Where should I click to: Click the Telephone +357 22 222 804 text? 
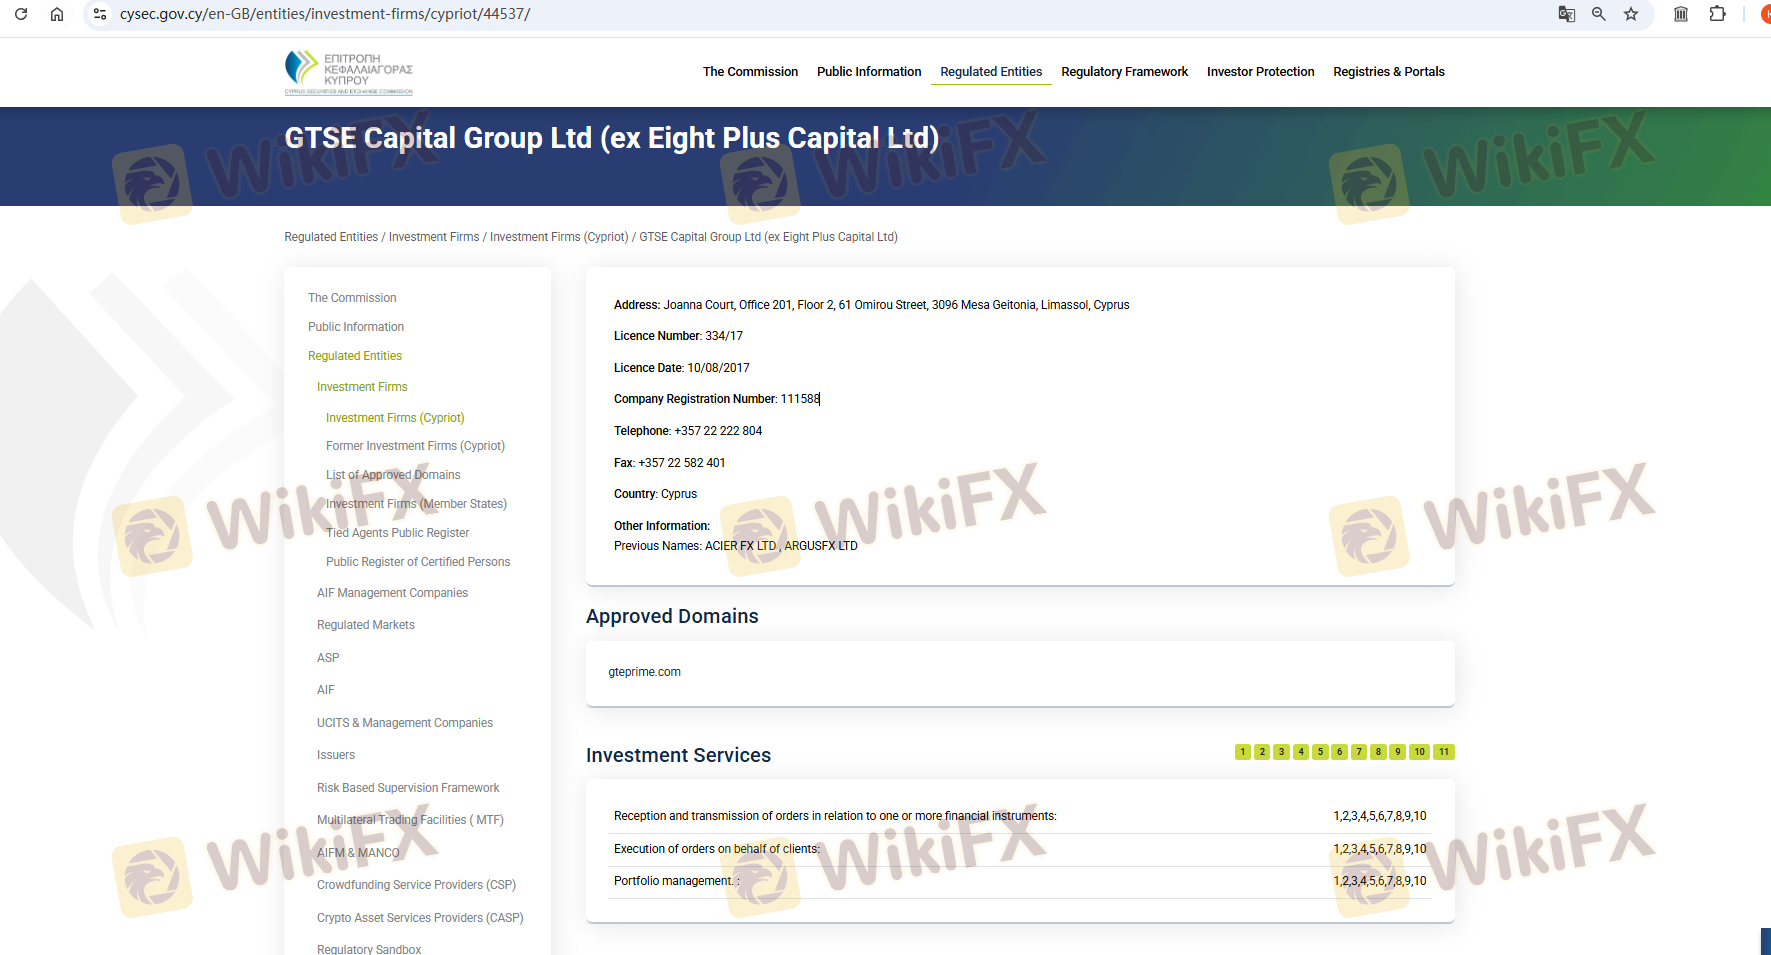(688, 431)
